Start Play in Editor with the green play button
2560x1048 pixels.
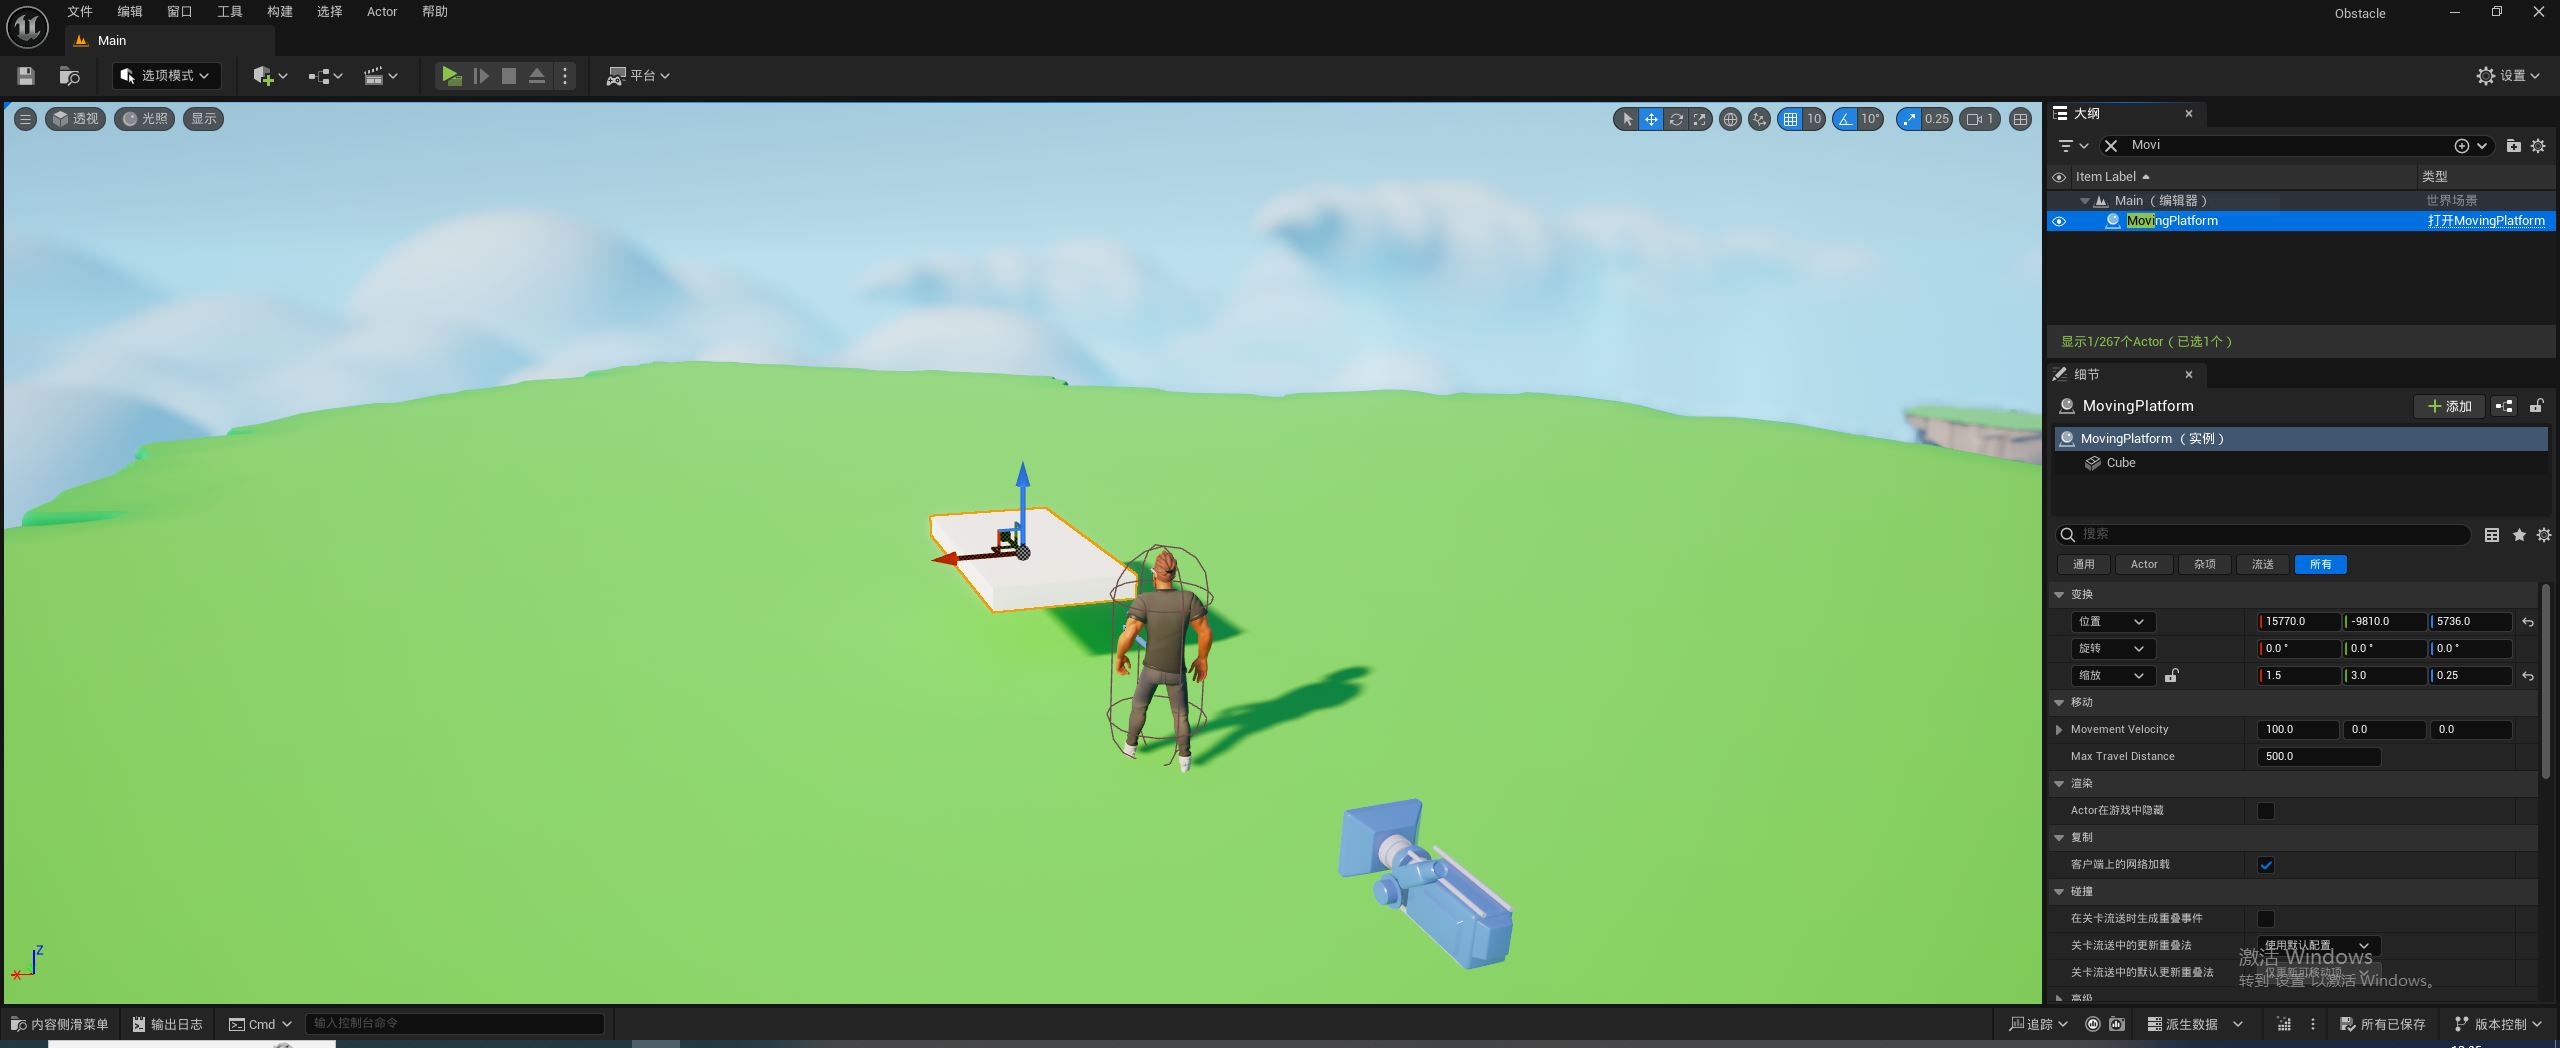pos(451,76)
